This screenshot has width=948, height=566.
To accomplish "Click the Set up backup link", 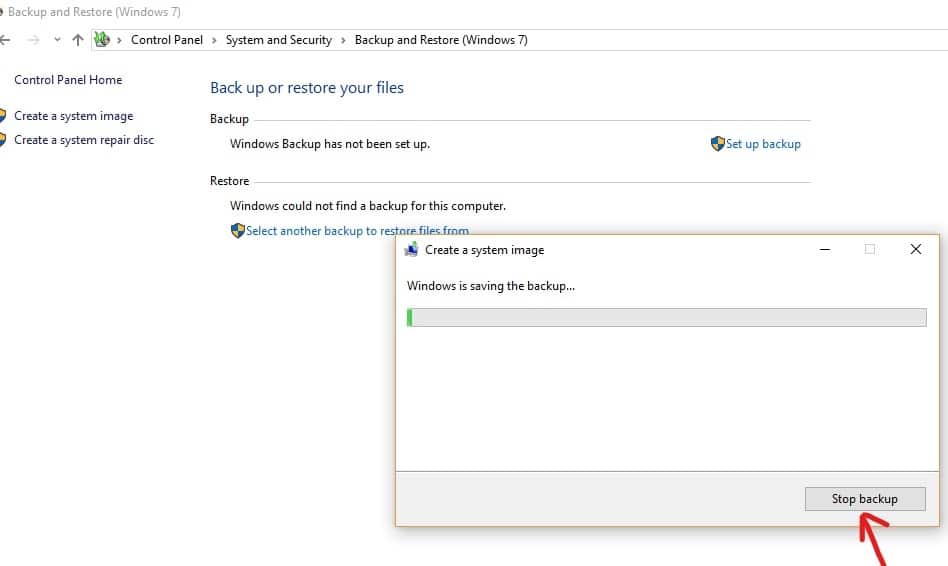I will tap(763, 144).
